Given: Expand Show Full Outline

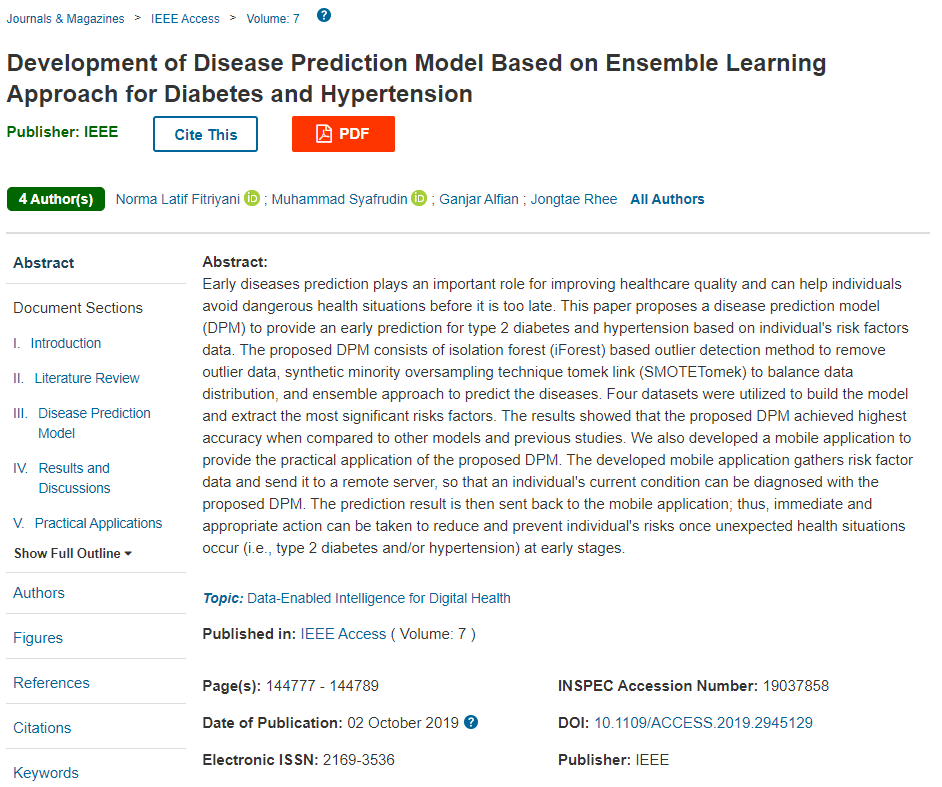Looking at the screenshot, I should (x=73, y=553).
